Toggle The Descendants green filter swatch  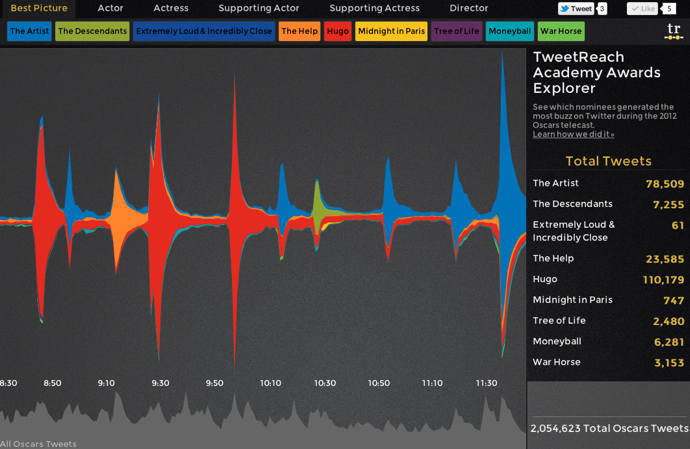click(x=92, y=31)
